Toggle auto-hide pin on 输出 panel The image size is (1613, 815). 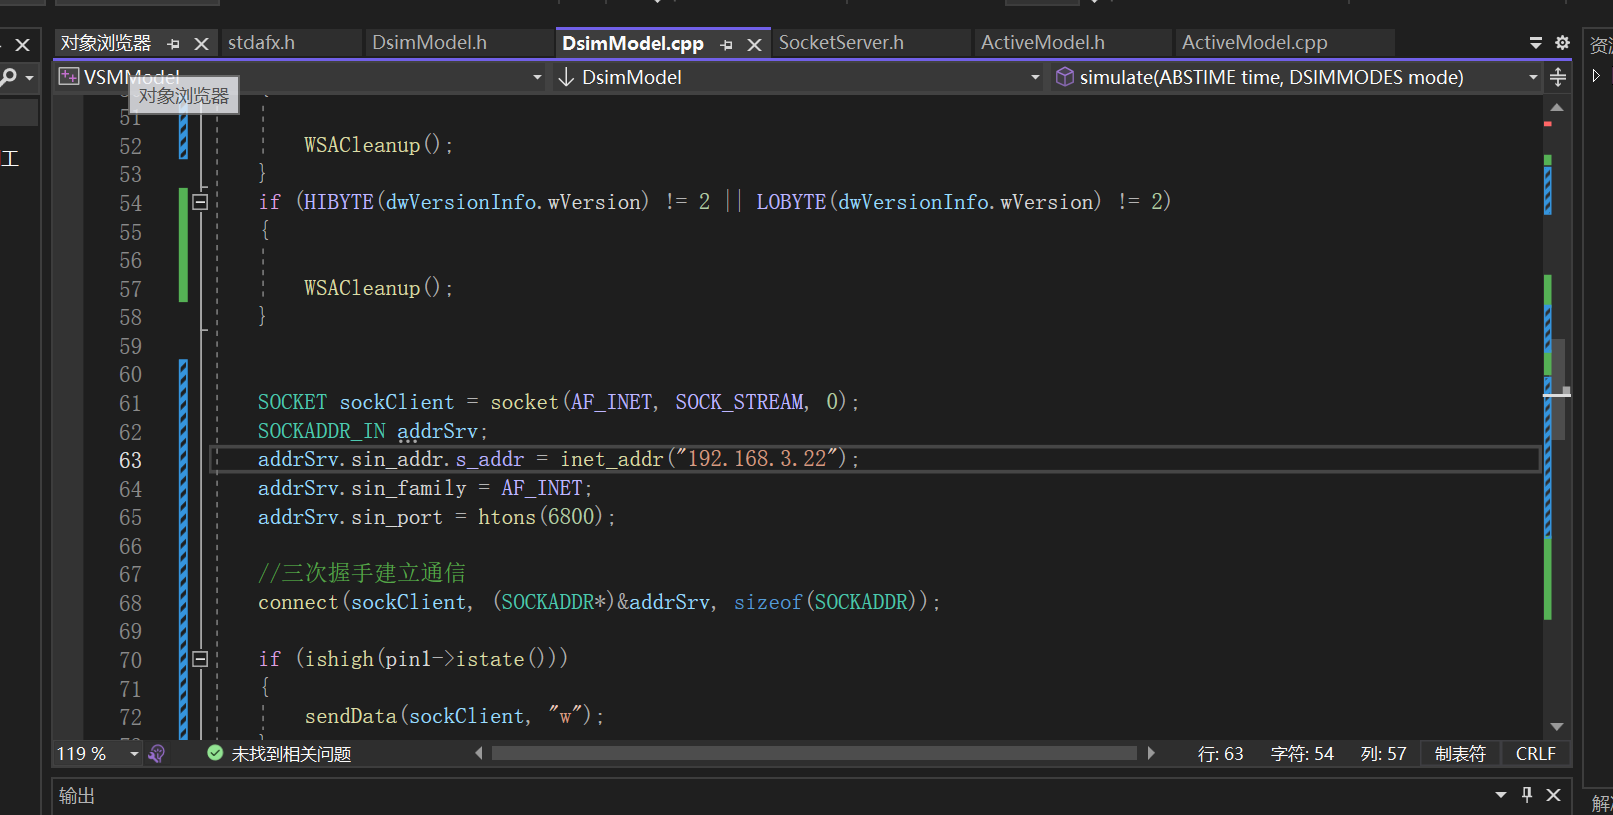coord(1526,794)
